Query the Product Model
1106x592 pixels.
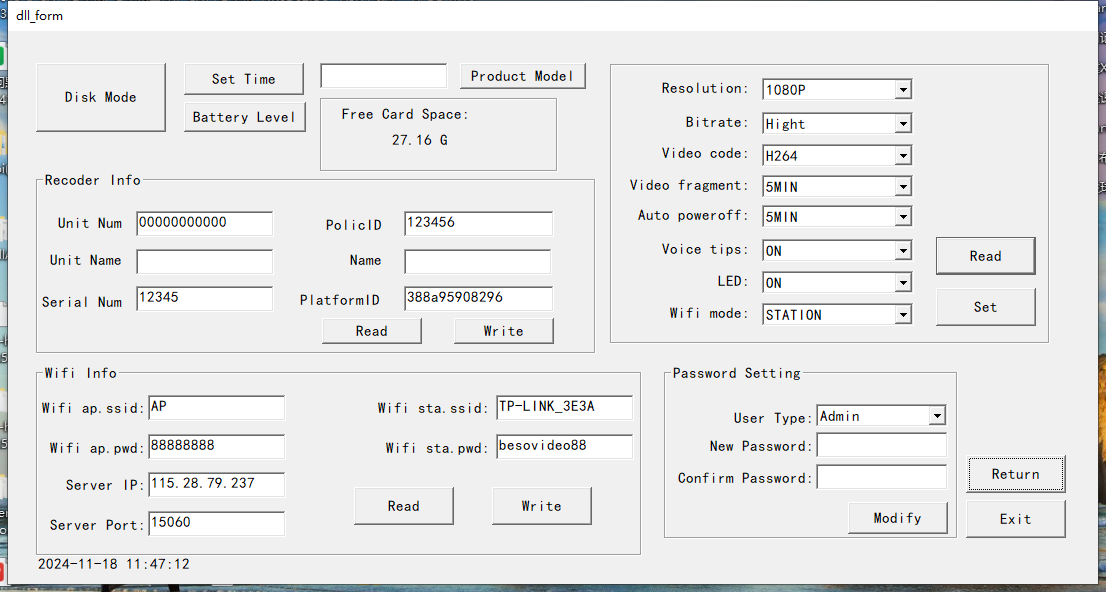[522, 75]
